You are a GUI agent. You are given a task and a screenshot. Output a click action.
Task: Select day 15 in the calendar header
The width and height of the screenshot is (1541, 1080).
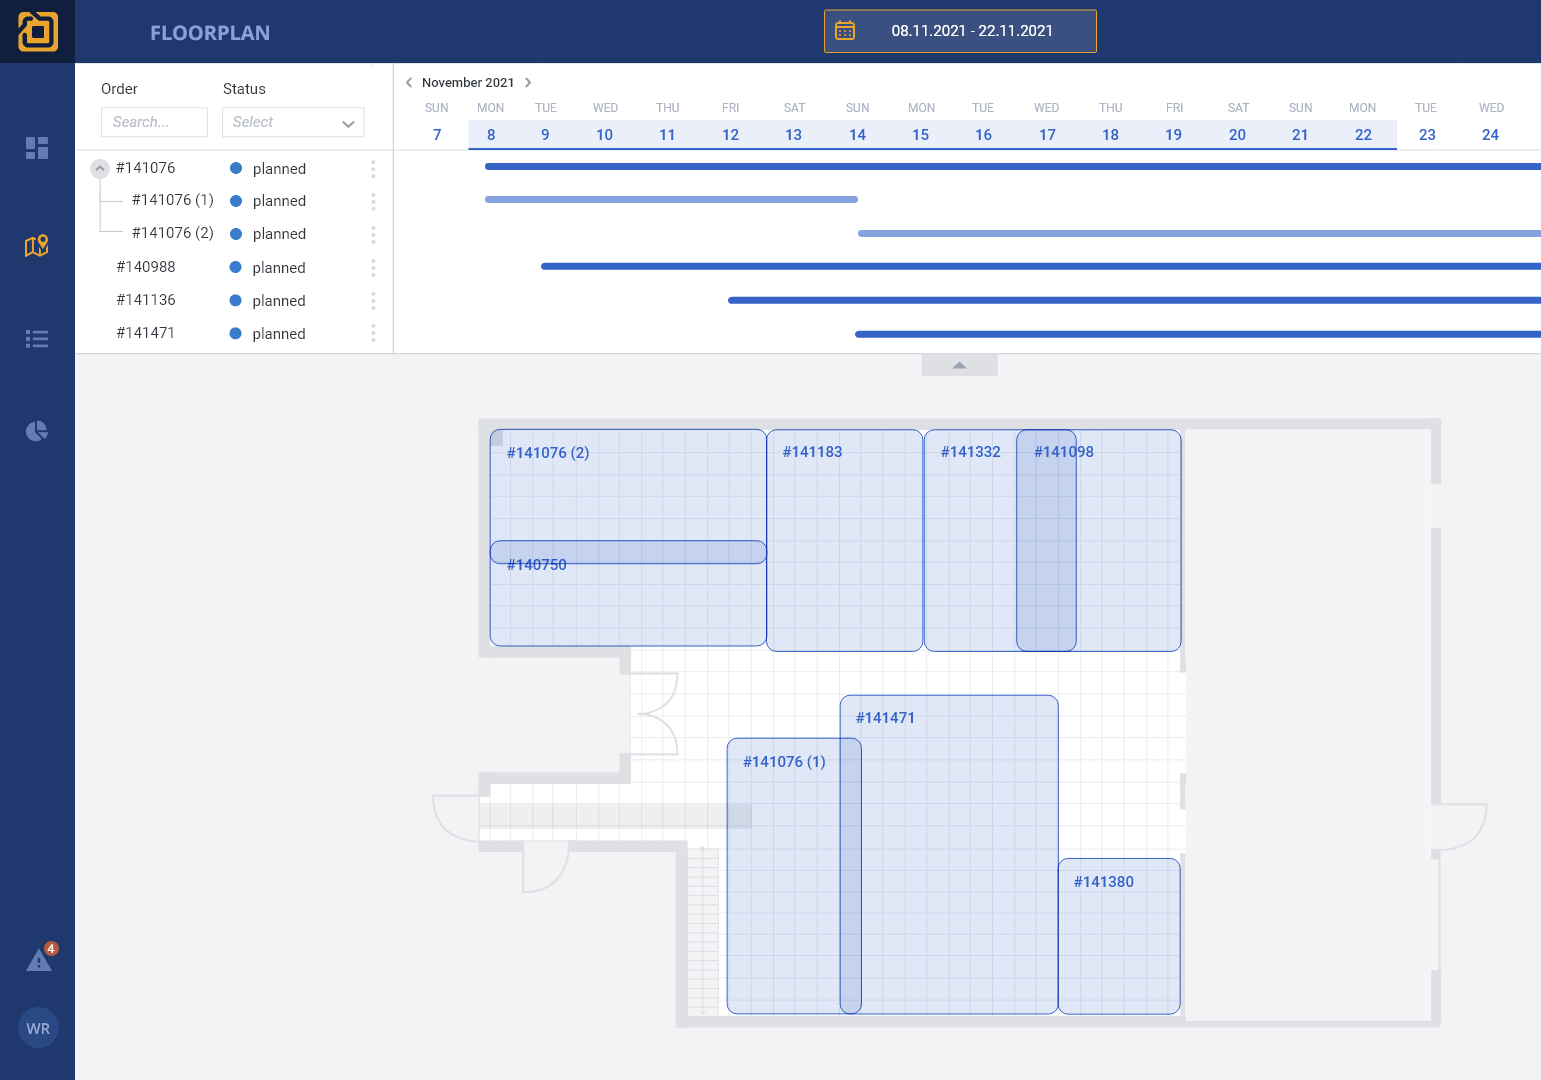click(x=920, y=135)
